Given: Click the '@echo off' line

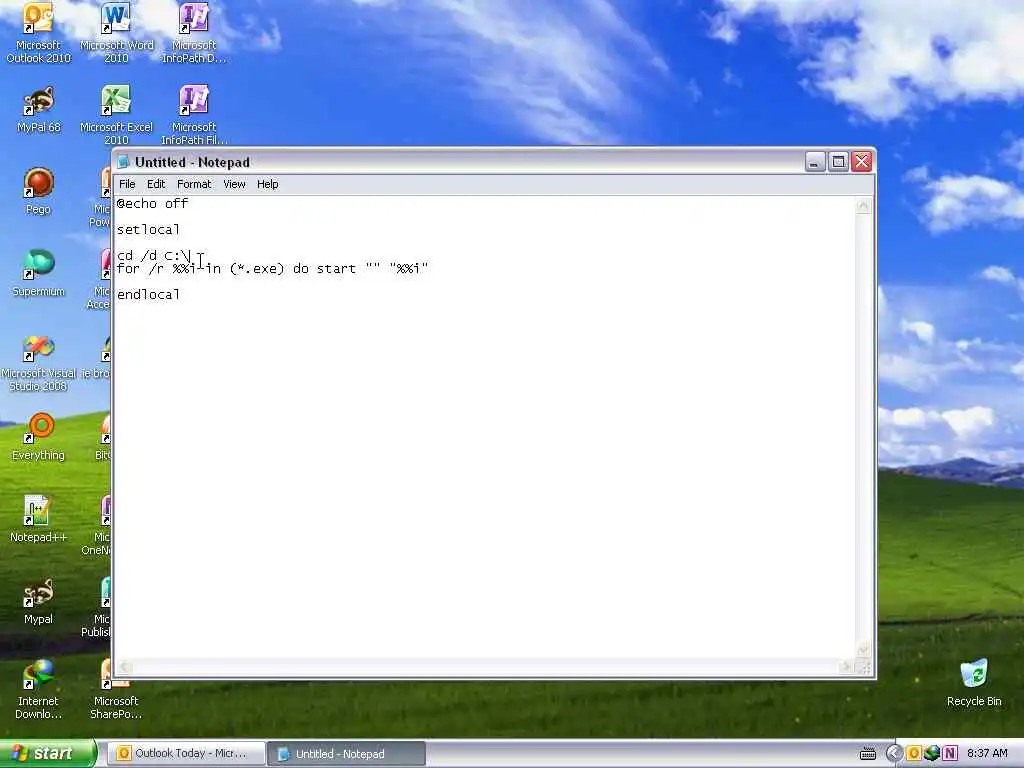Looking at the screenshot, I should coord(153,204).
